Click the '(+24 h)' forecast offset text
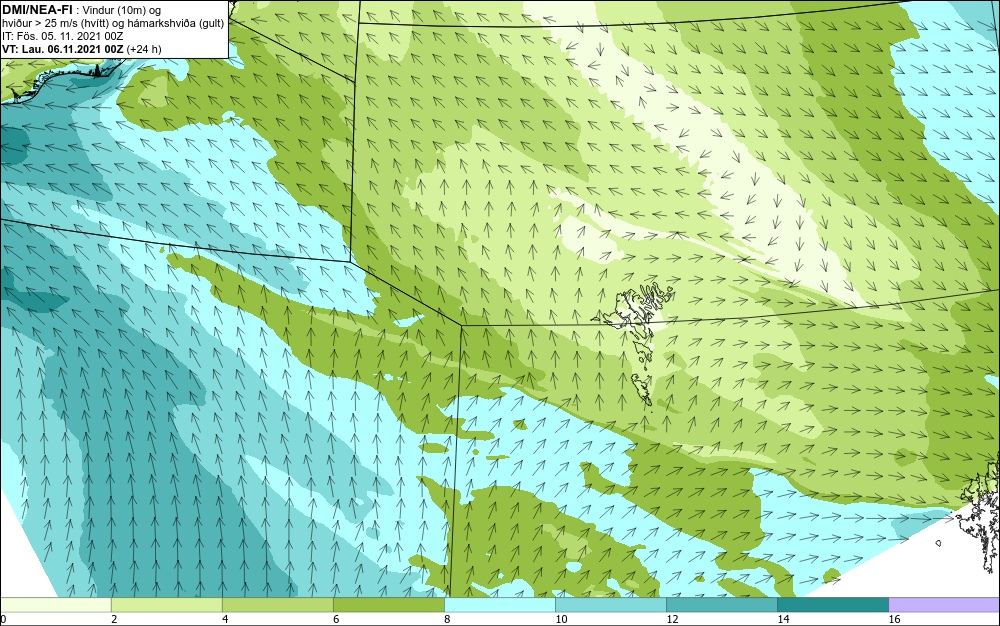The width and height of the screenshot is (1000, 626). [144, 49]
